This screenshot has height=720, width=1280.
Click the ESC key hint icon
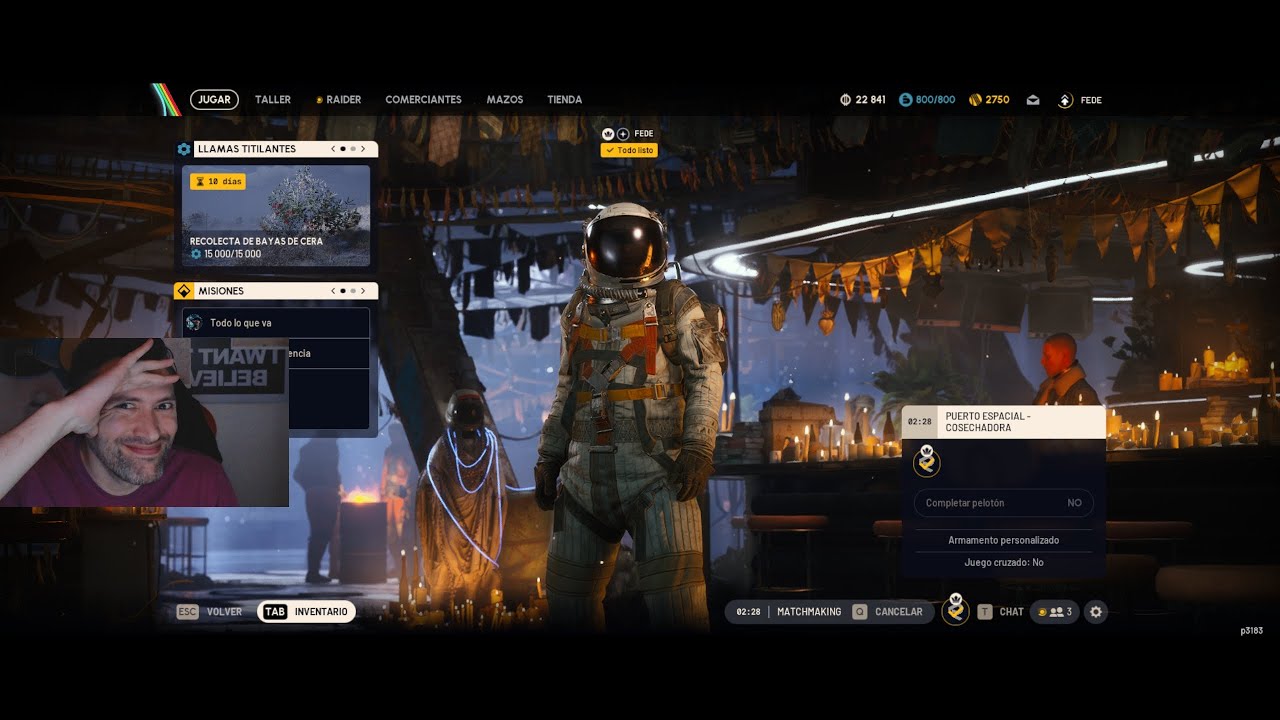click(187, 612)
